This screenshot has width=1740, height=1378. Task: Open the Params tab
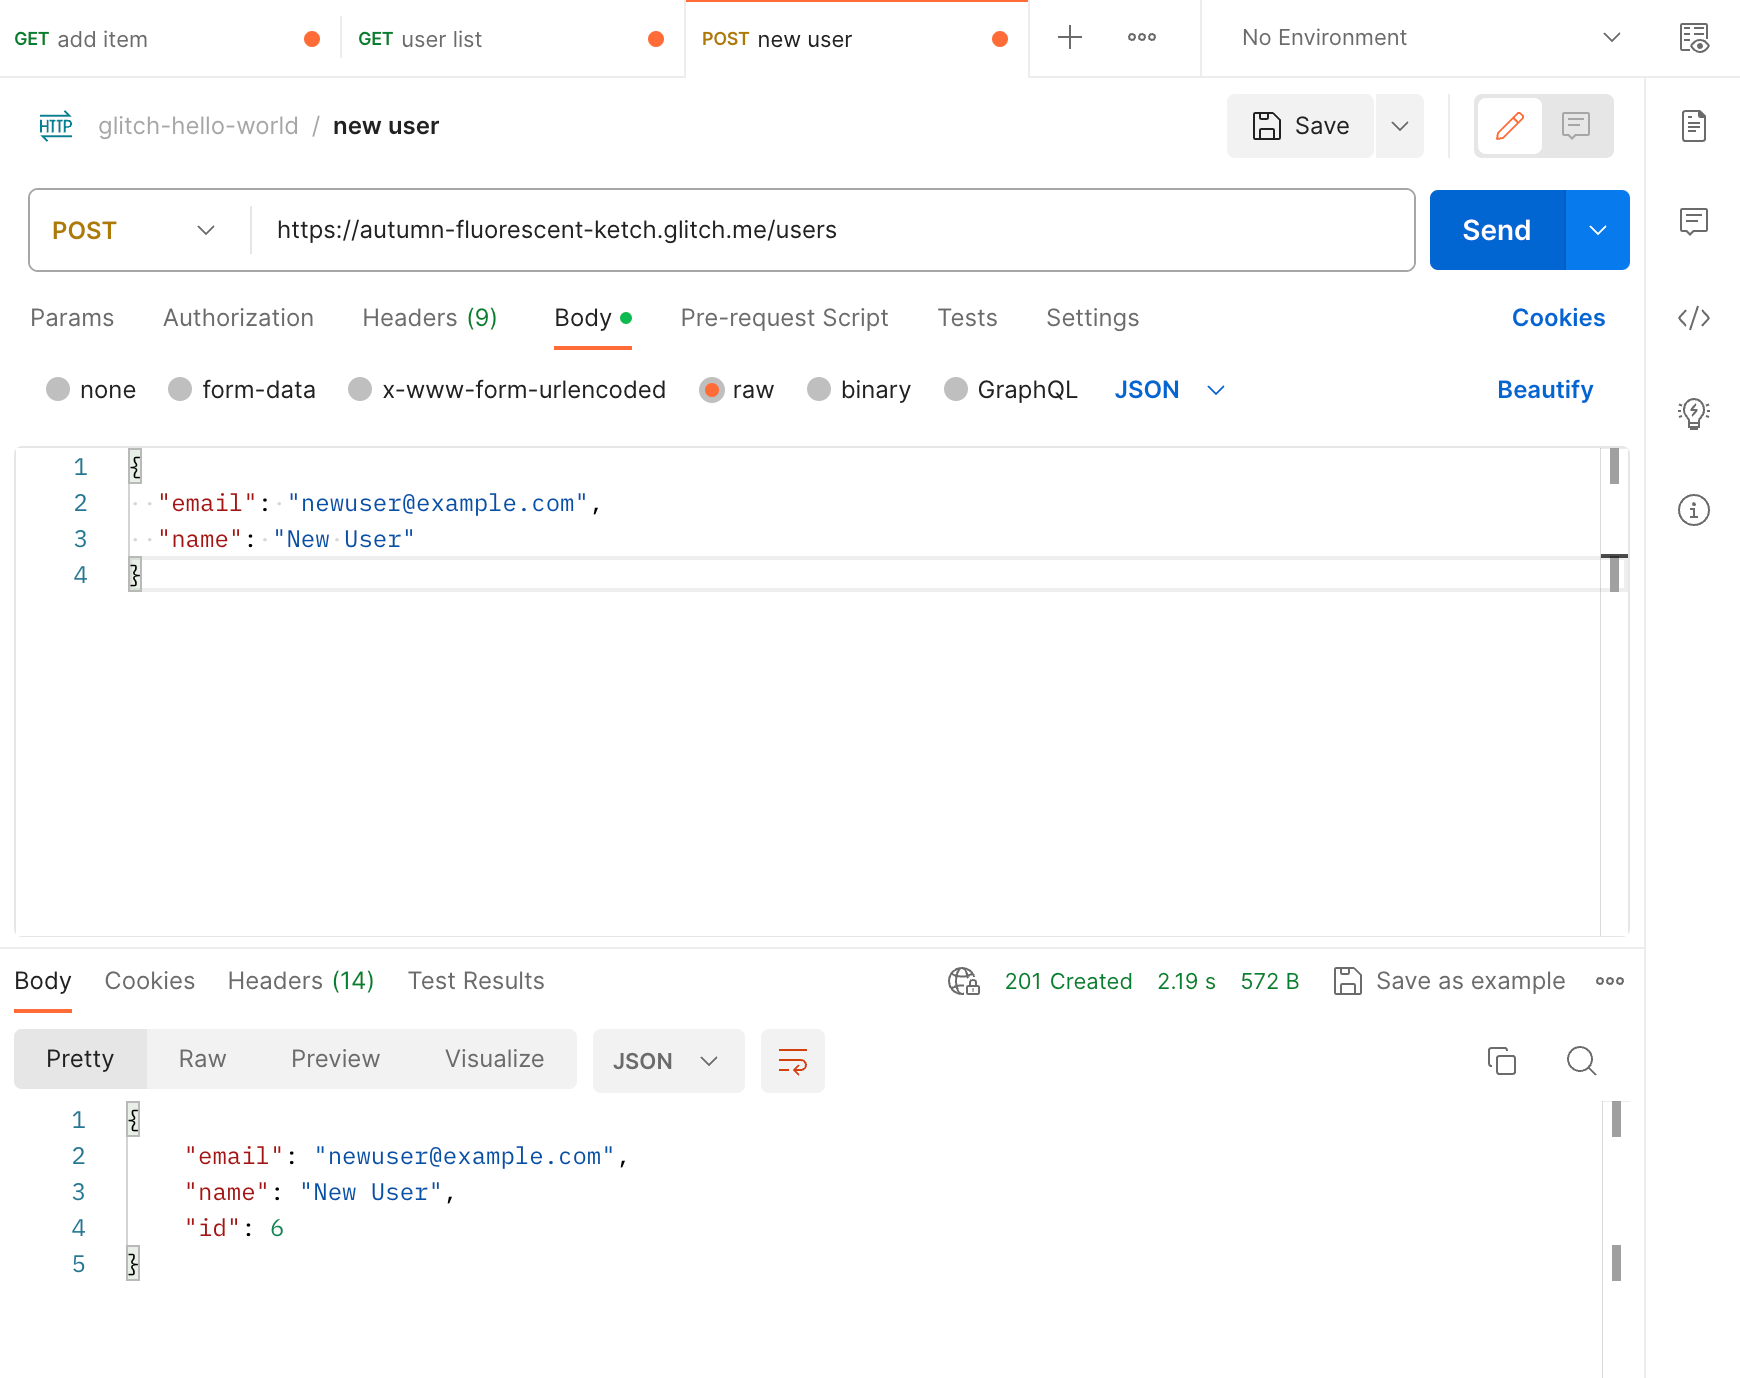72,318
